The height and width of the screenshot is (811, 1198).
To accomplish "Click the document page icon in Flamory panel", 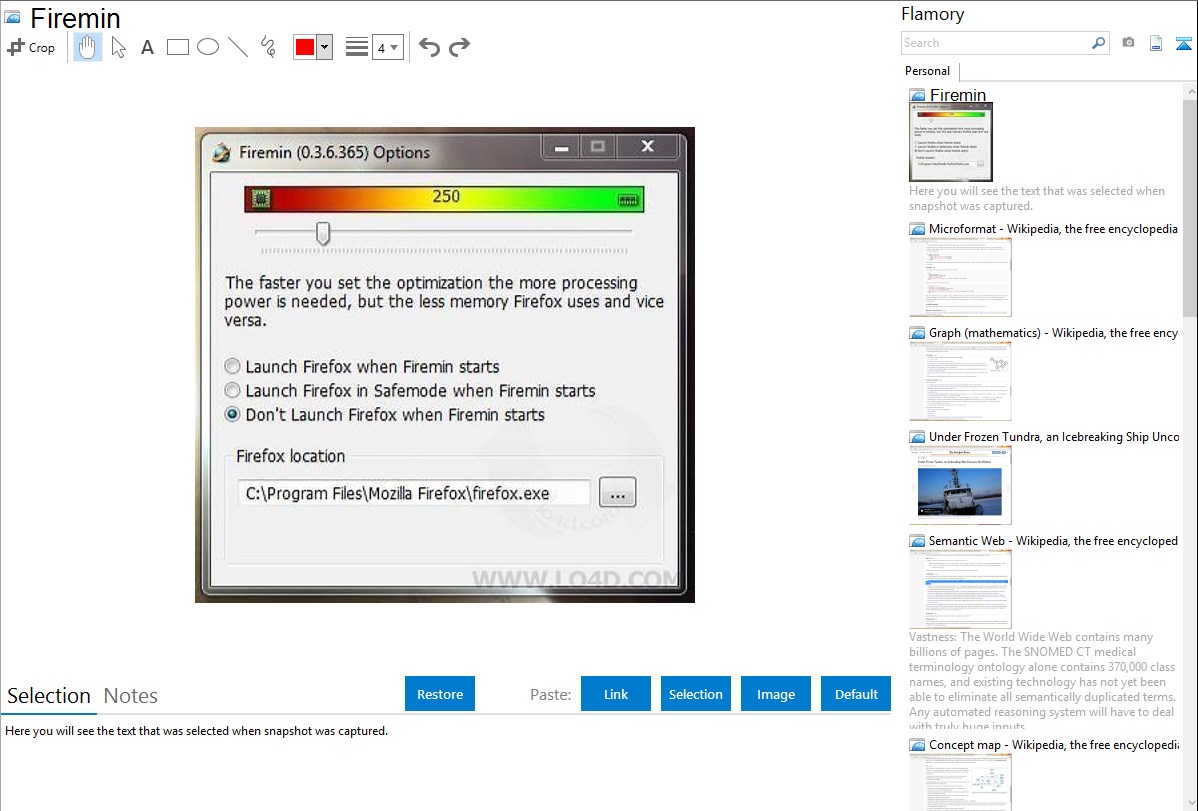I will point(1156,43).
